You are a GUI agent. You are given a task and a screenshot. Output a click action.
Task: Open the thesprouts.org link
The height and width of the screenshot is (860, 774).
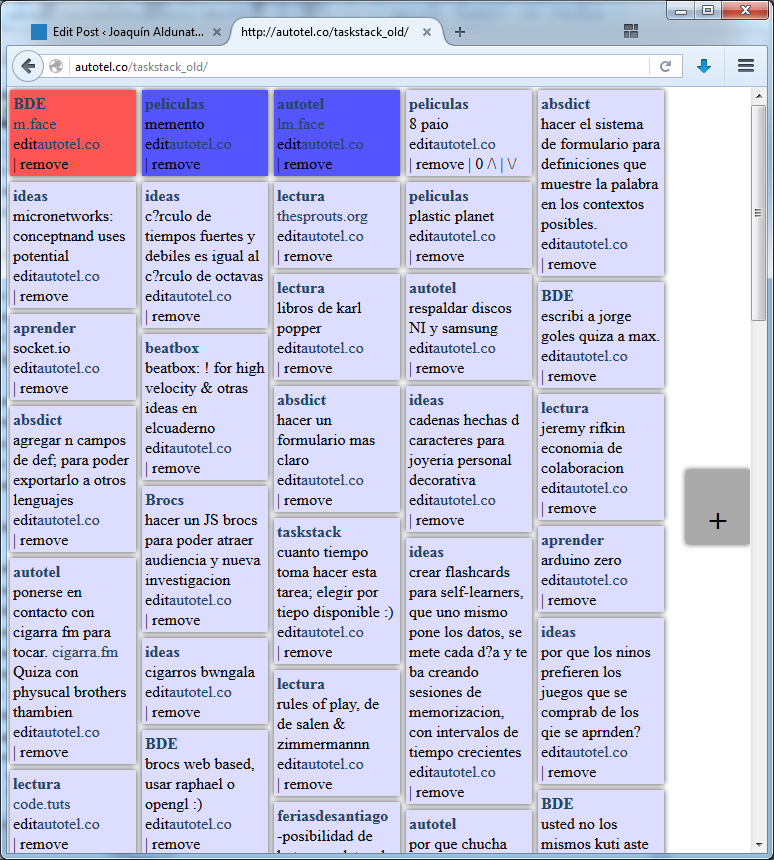point(323,216)
